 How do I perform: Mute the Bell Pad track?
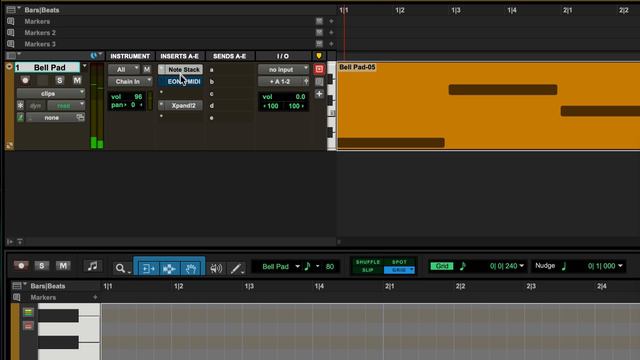77,80
